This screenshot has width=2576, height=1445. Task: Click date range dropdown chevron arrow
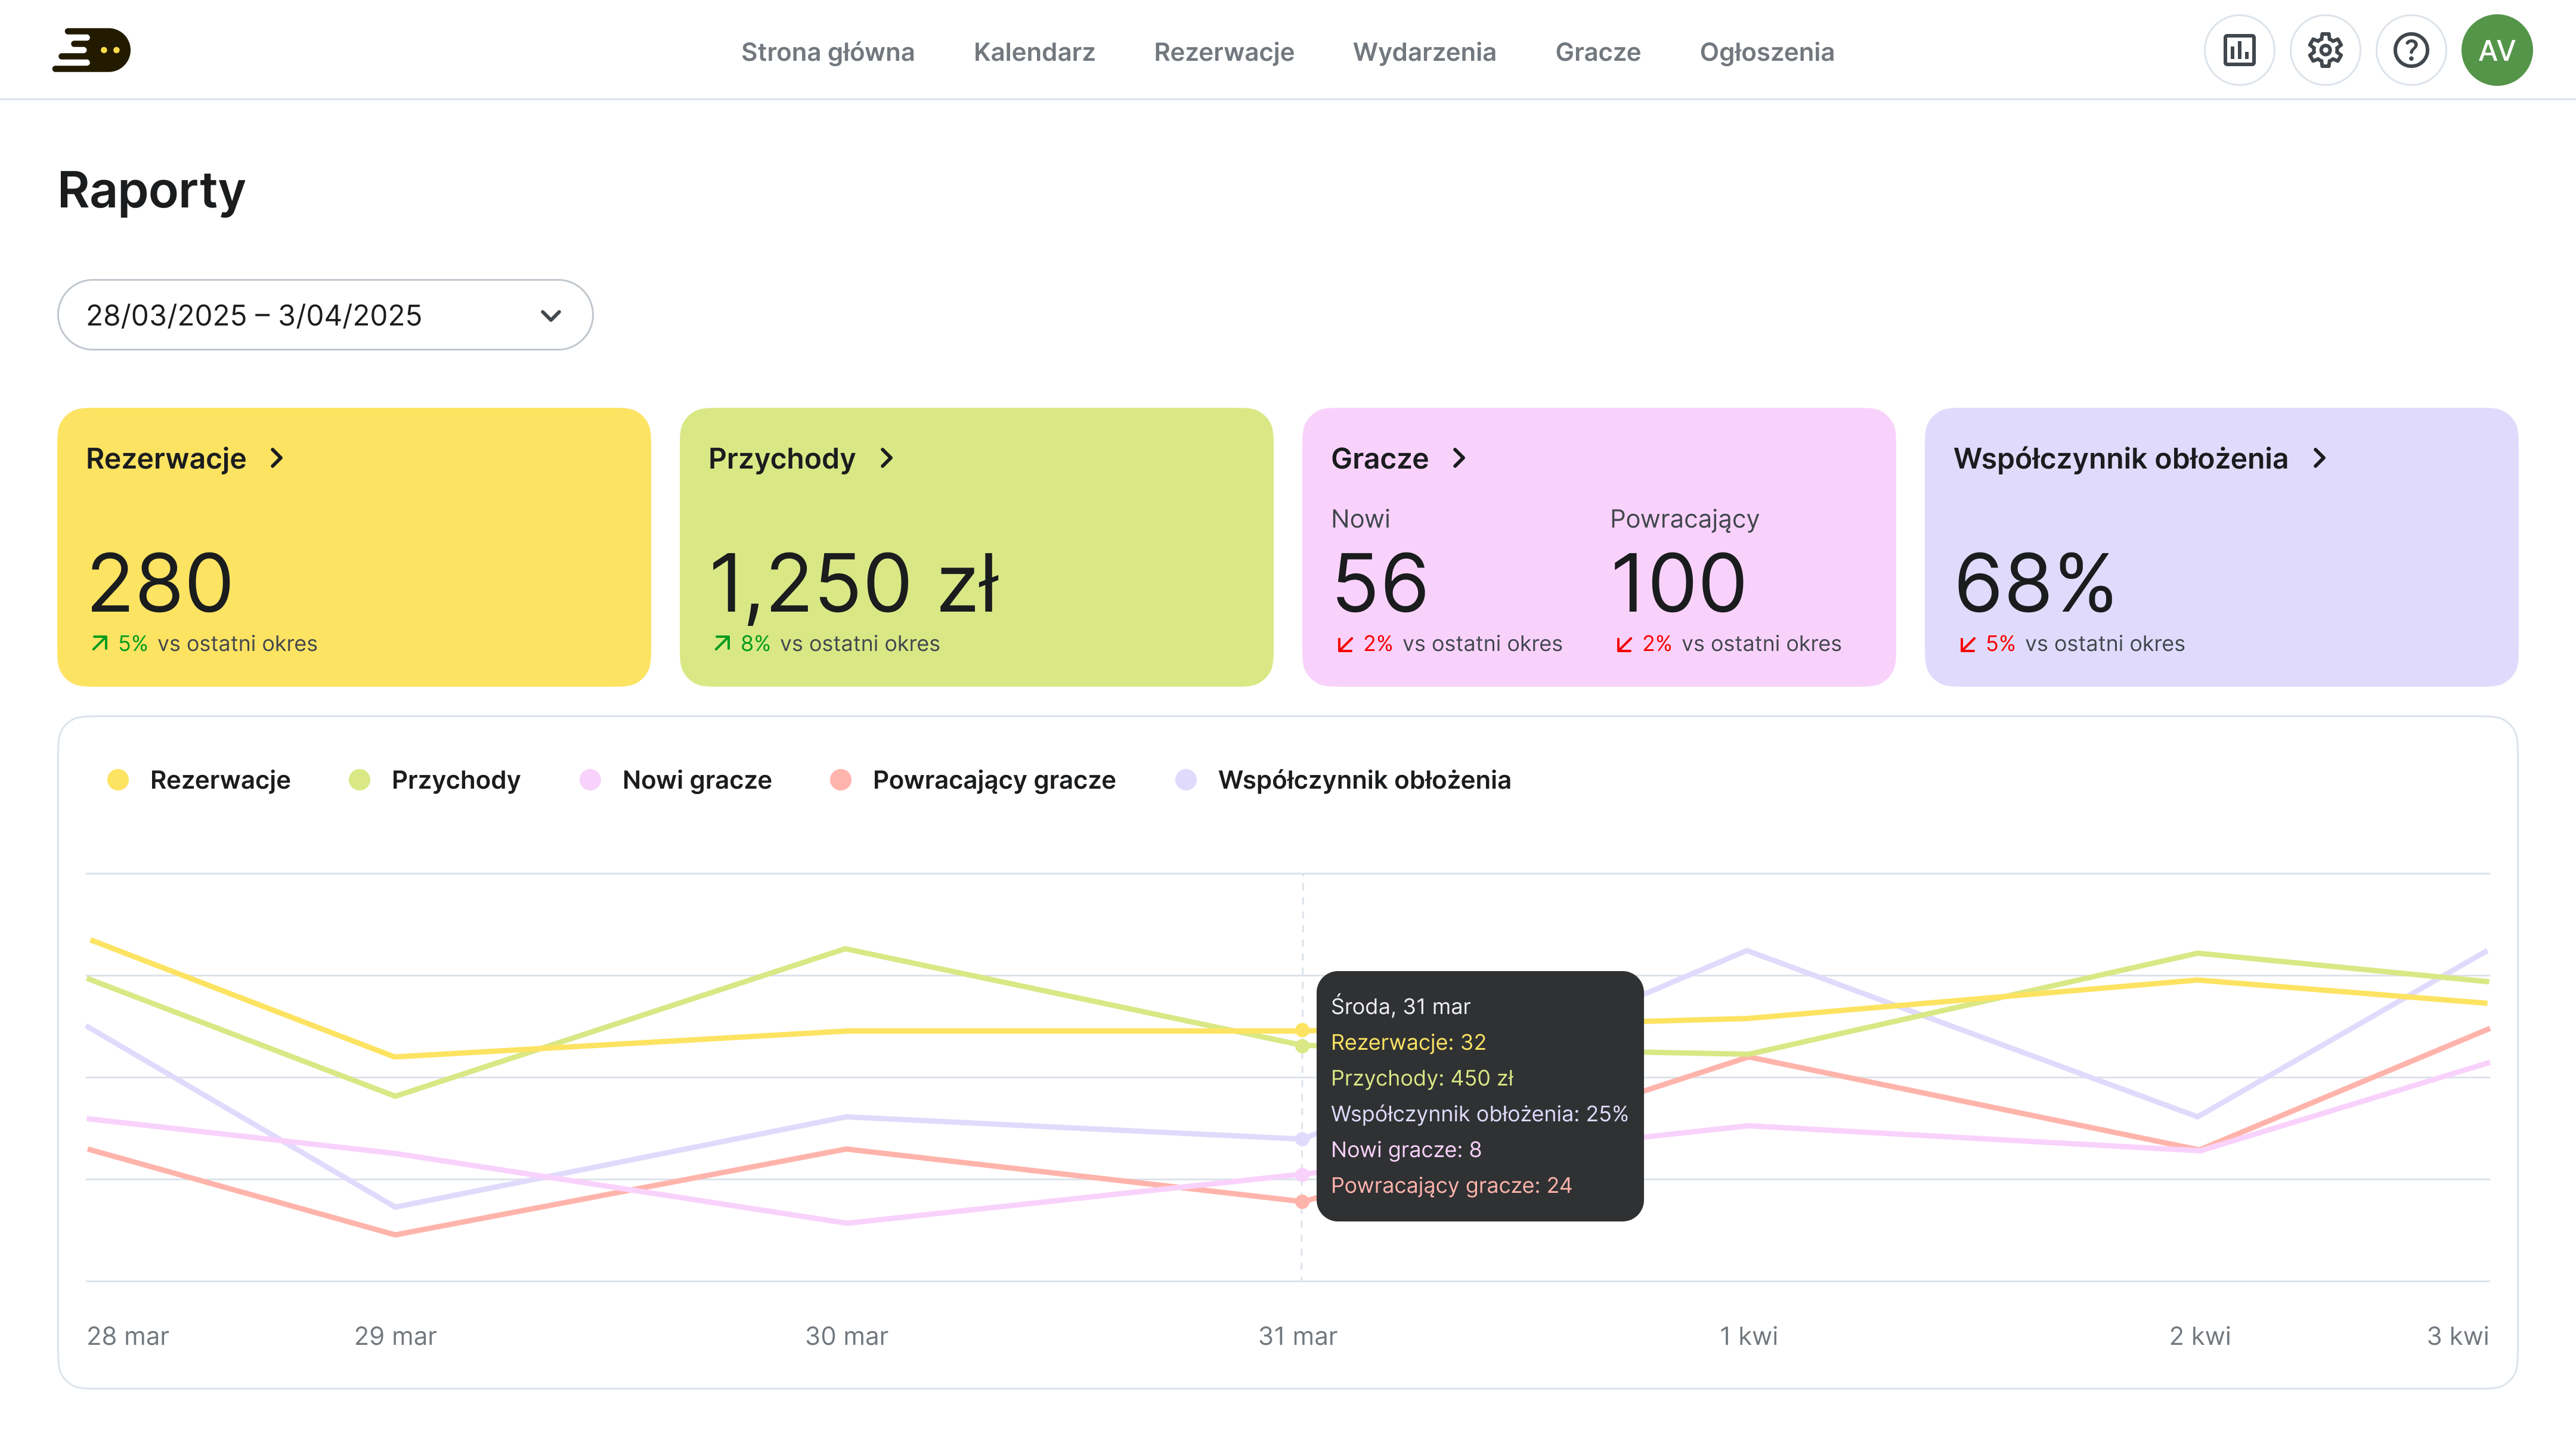click(x=550, y=315)
